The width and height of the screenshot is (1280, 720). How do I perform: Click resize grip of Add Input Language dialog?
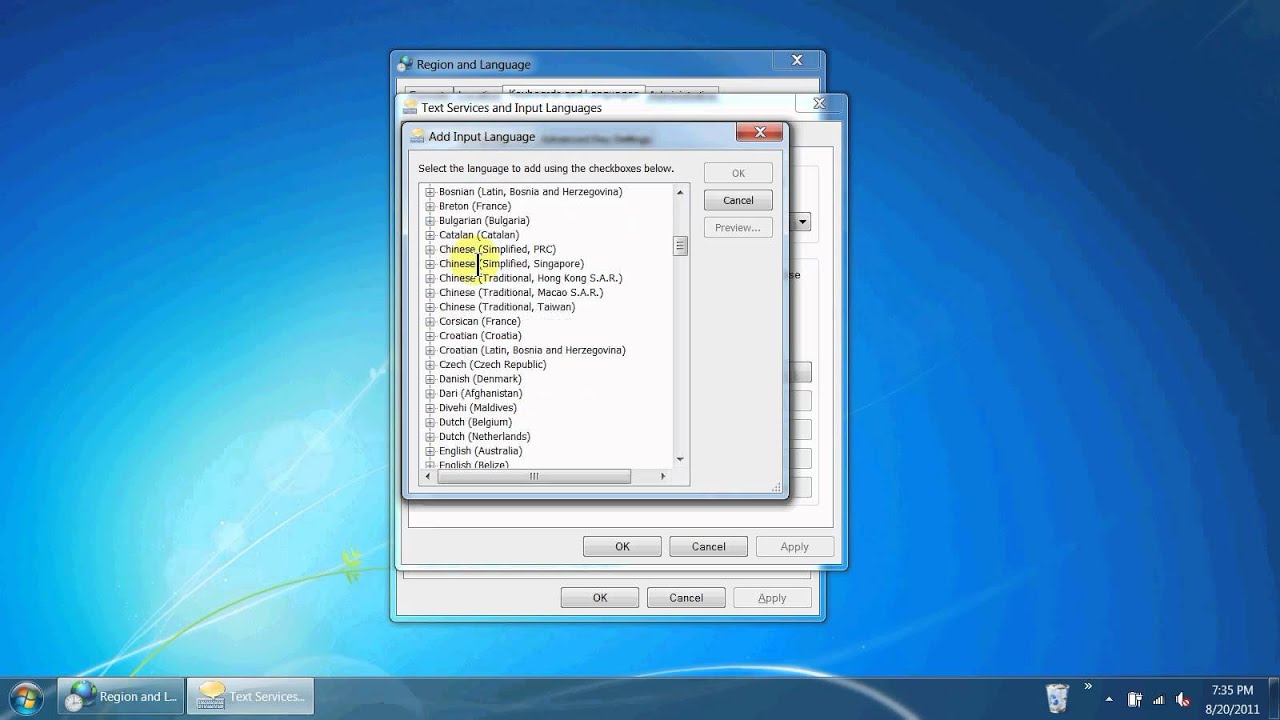(x=777, y=487)
